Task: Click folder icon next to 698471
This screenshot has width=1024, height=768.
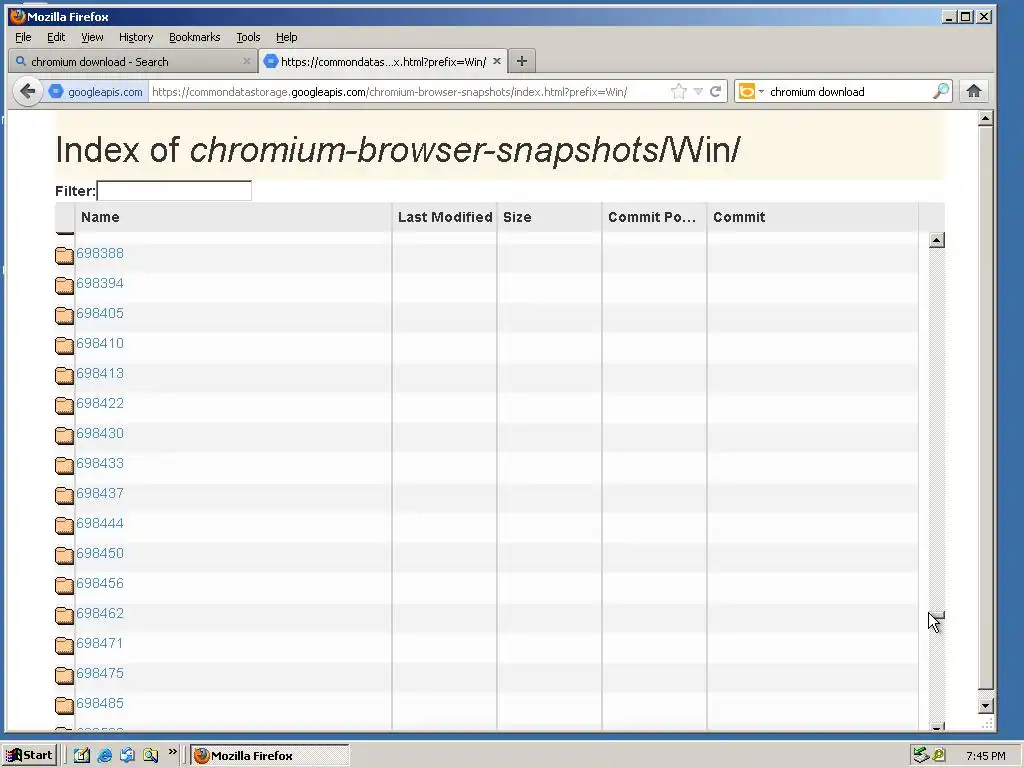Action: pos(64,645)
